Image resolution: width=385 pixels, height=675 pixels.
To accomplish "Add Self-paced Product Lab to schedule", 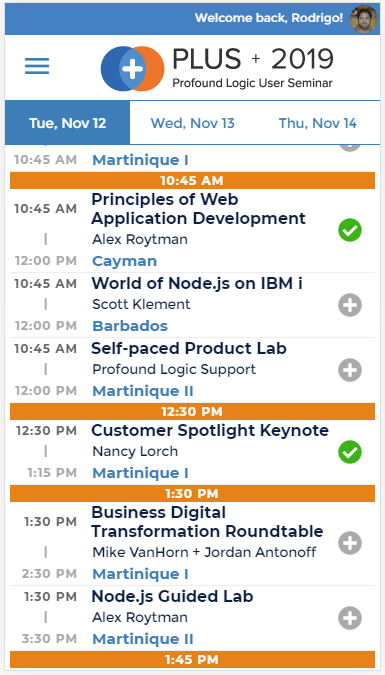I will click(350, 370).
